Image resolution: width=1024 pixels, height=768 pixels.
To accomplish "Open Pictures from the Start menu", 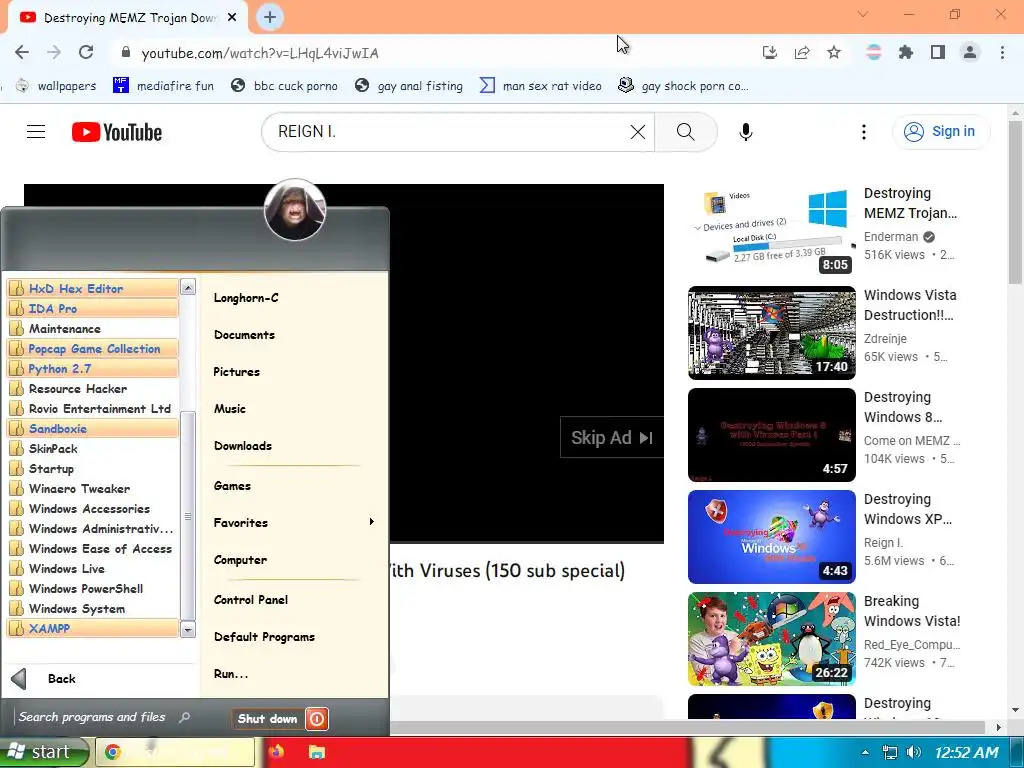I will 236,372.
